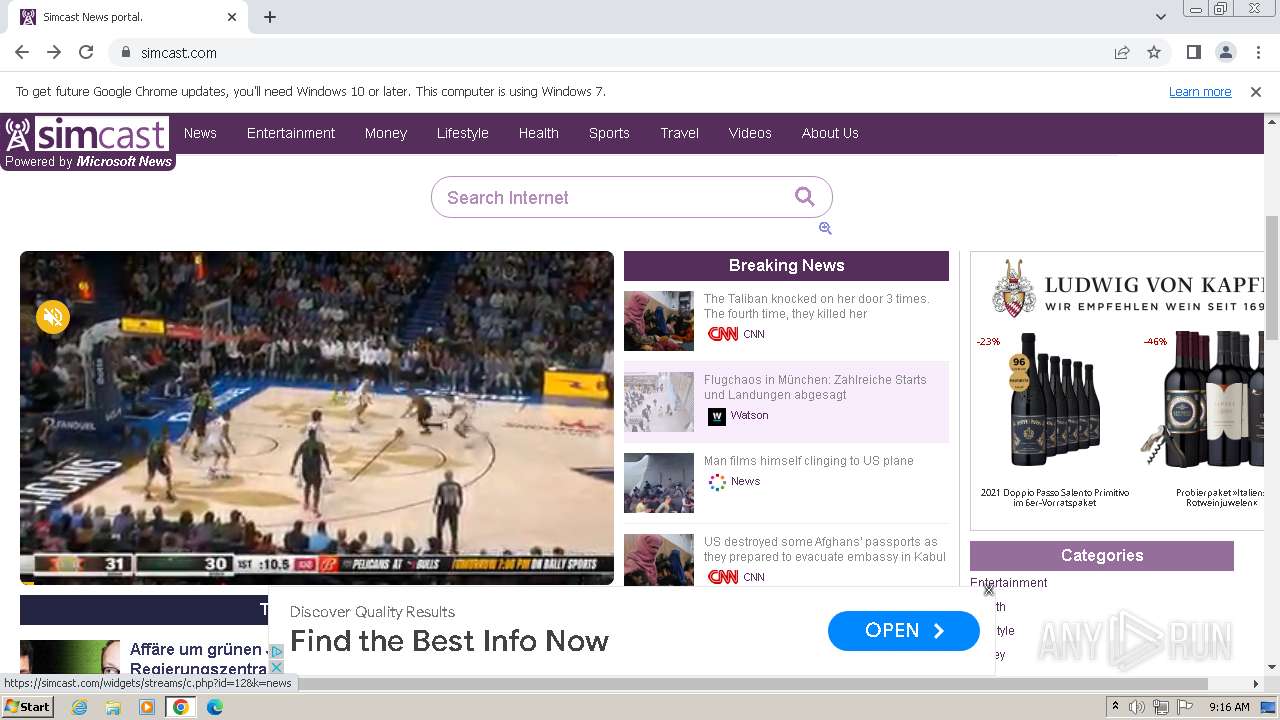
Task: Open Doppio Passo Salento wine ad
Action: (x=1055, y=497)
